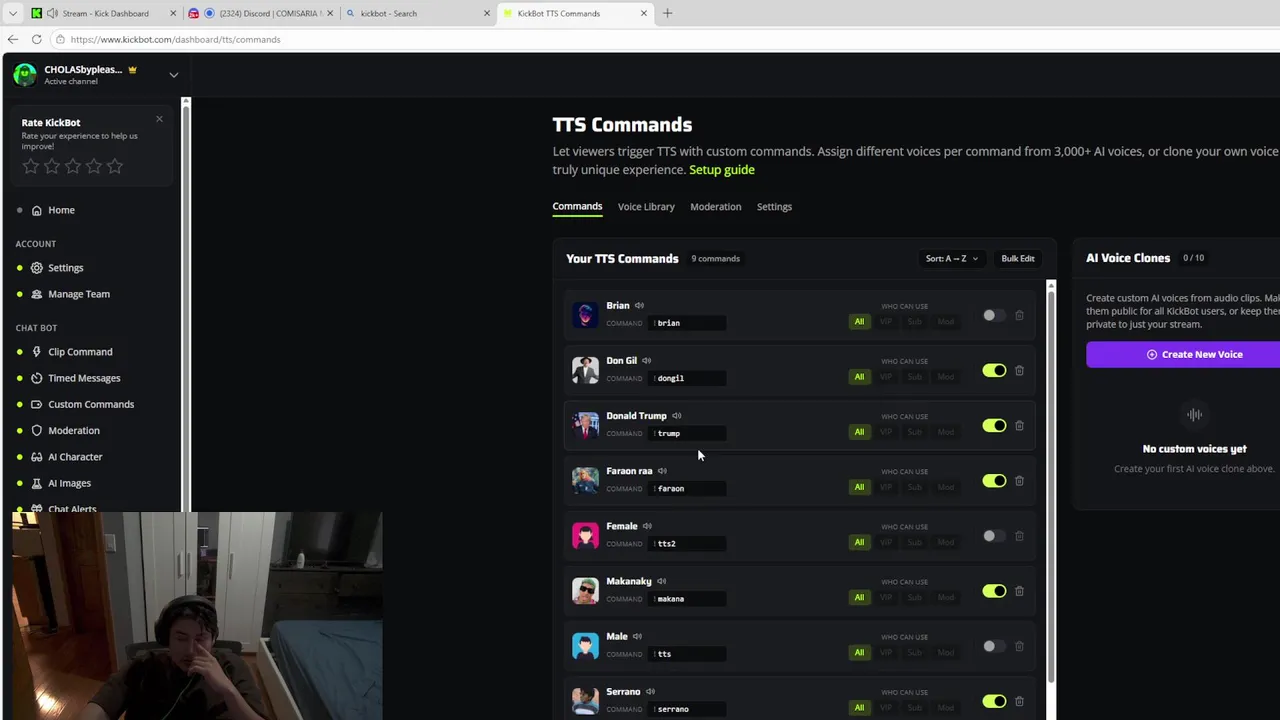Play the Serrano voice preview icon
This screenshot has height=720, width=1280.
tap(650, 691)
